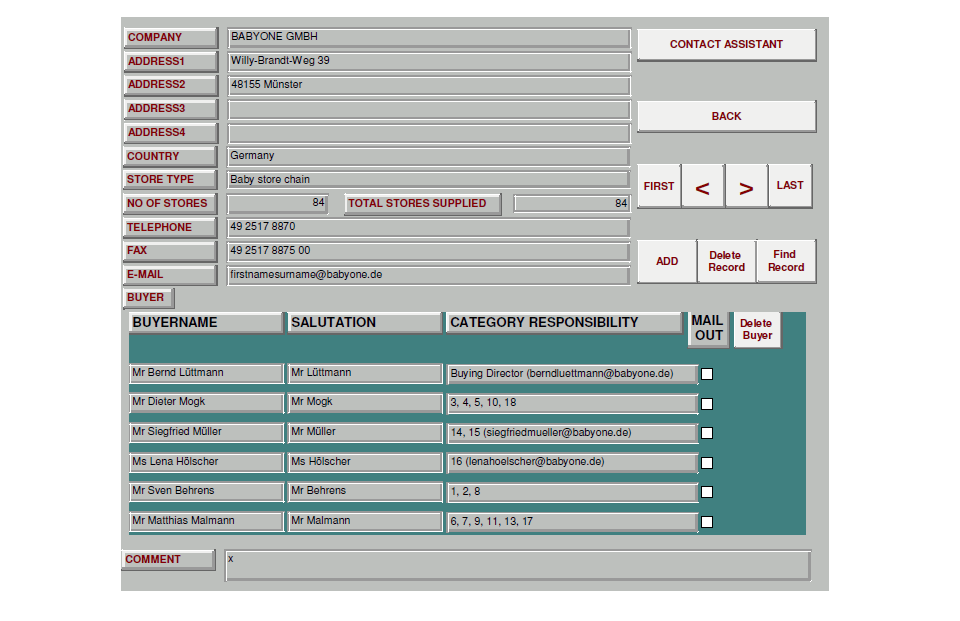Jump to FIRST record

tap(659, 186)
